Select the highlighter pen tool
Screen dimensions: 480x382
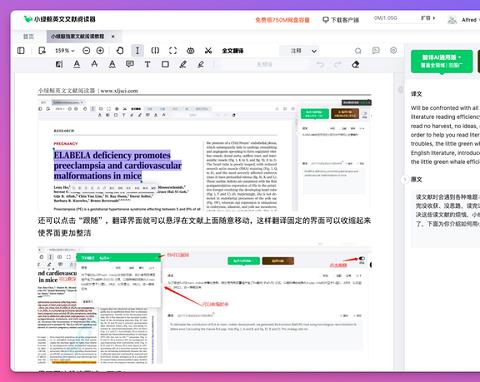click(183, 64)
